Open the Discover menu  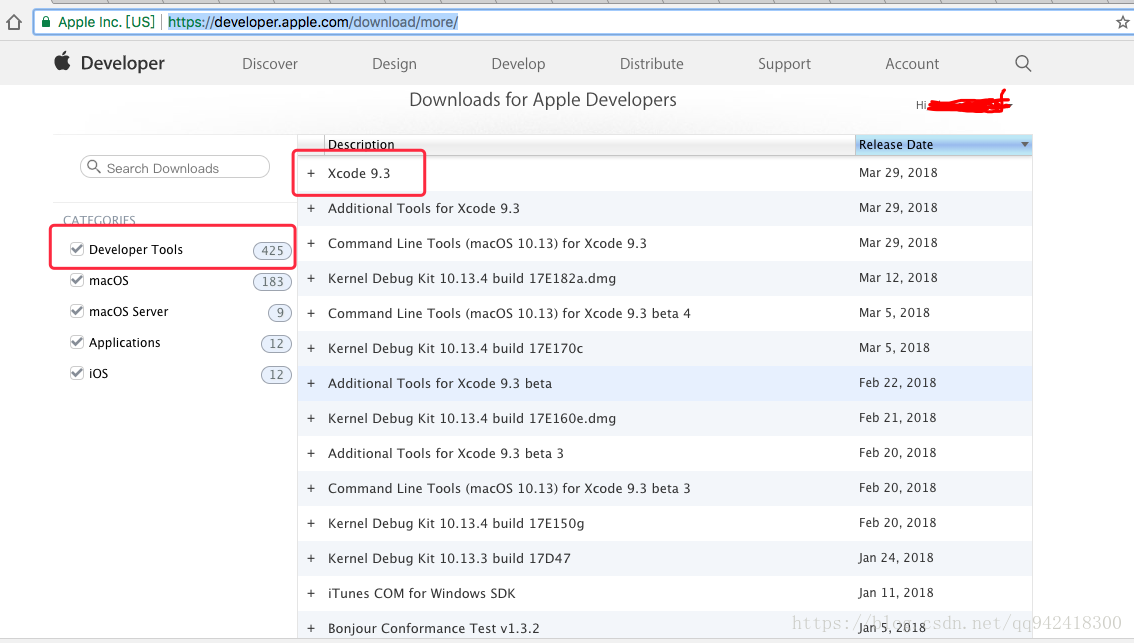(270, 64)
